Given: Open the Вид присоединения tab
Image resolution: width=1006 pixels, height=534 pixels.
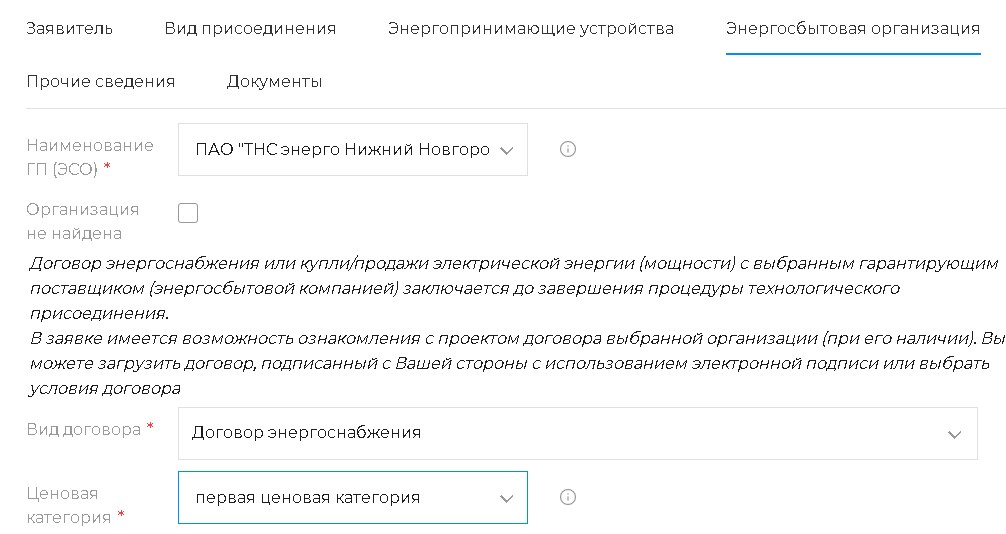Looking at the screenshot, I should point(250,28).
